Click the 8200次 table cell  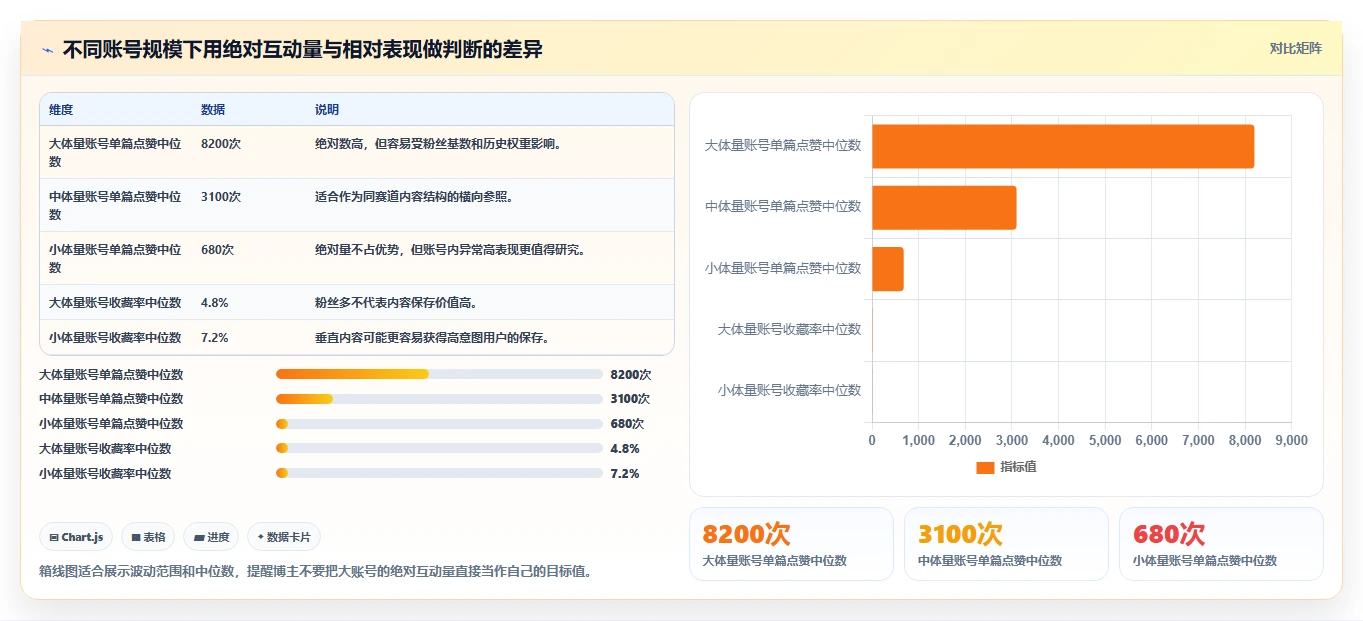221,144
